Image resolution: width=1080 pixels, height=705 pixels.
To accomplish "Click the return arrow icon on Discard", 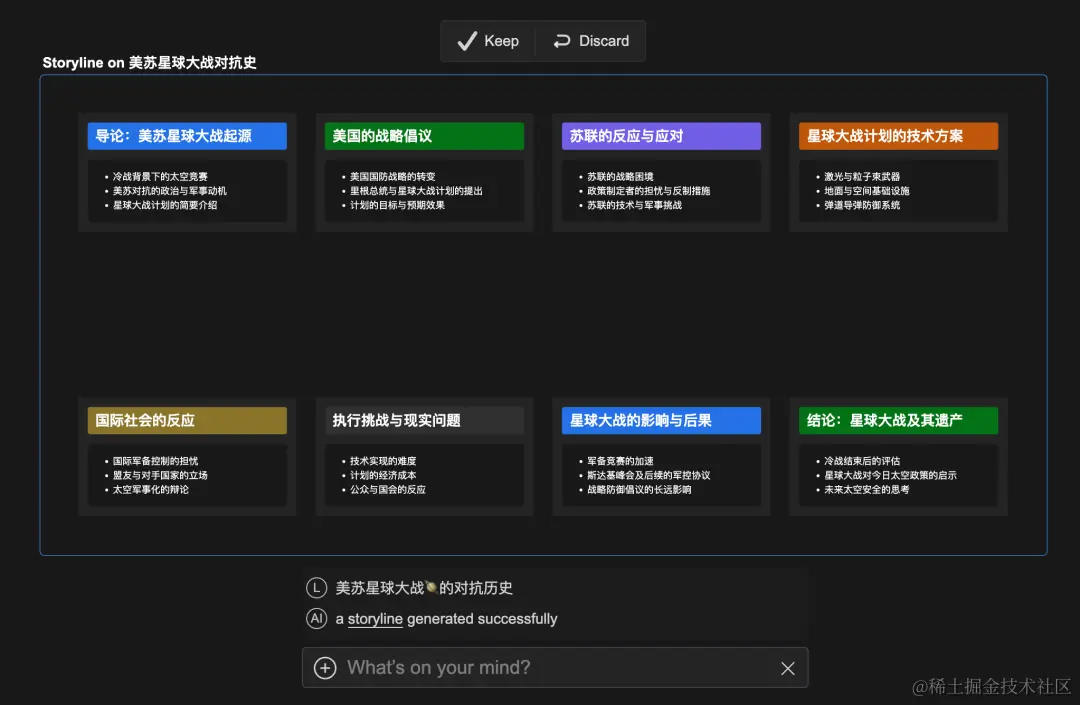I will (x=562, y=41).
